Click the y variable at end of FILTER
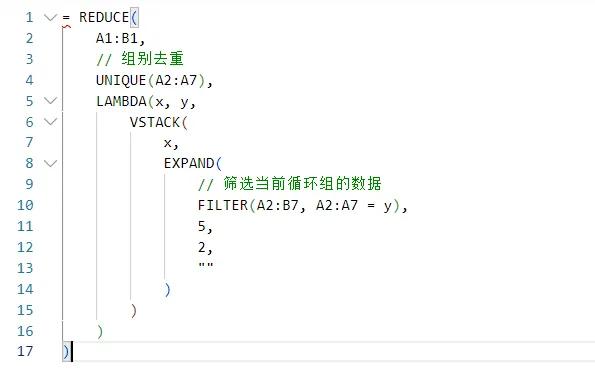595x376 pixels. point(387,206)
